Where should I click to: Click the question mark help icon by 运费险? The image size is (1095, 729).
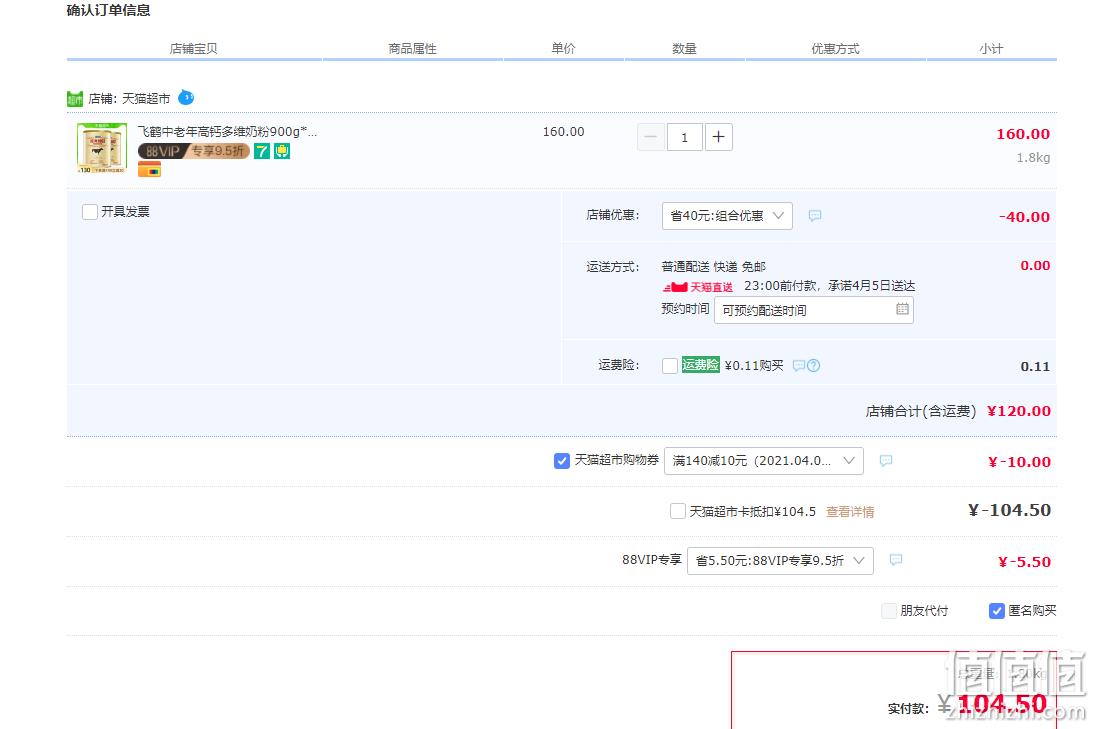click(x=814, y=365)
